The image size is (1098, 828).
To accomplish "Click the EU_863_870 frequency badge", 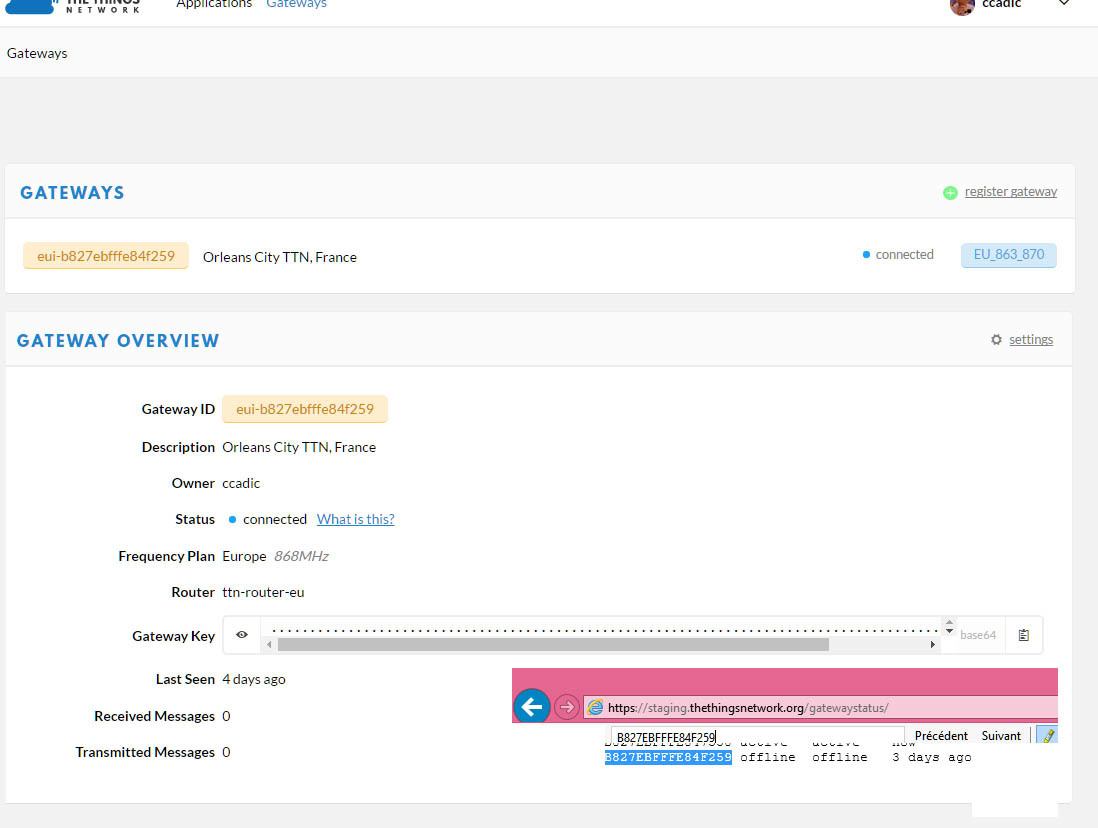I will (x=1008, y=254).
